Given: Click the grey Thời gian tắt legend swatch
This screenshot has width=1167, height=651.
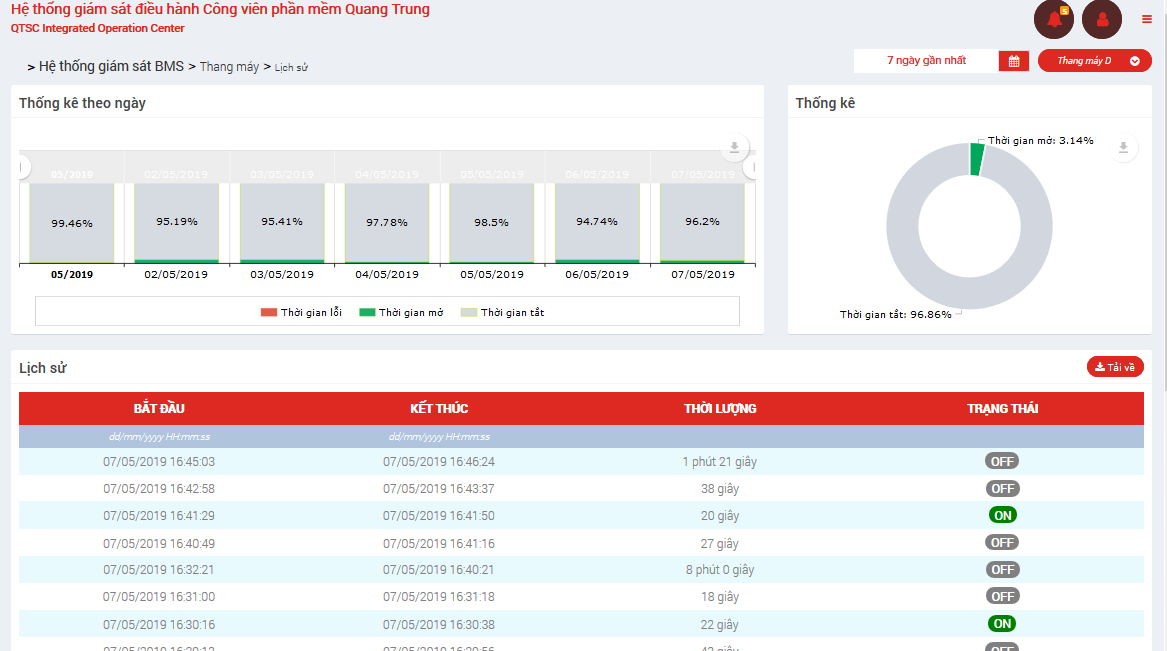Looking at the screenshot, I should coord(469,312).
